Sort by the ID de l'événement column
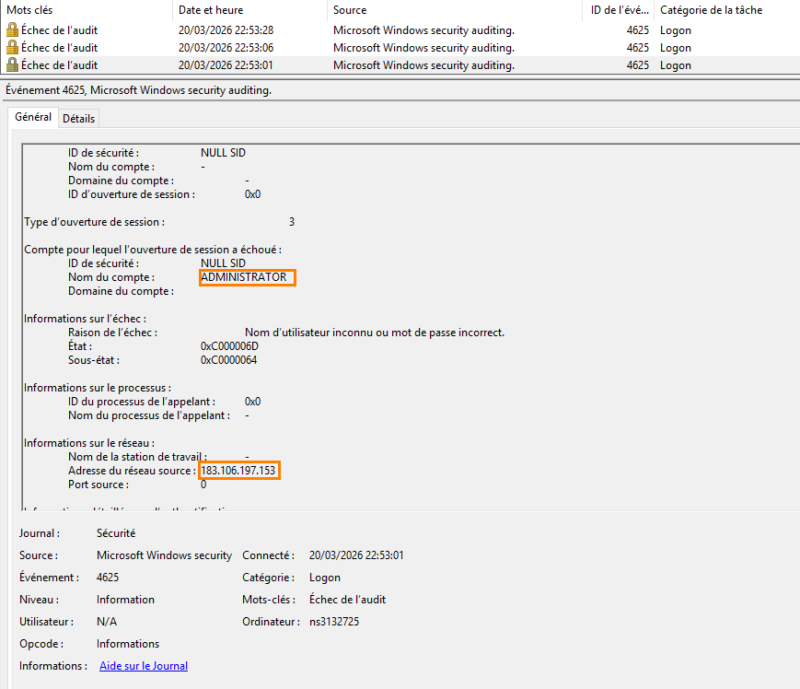This screenshot has height=689, width=800. 618,10
